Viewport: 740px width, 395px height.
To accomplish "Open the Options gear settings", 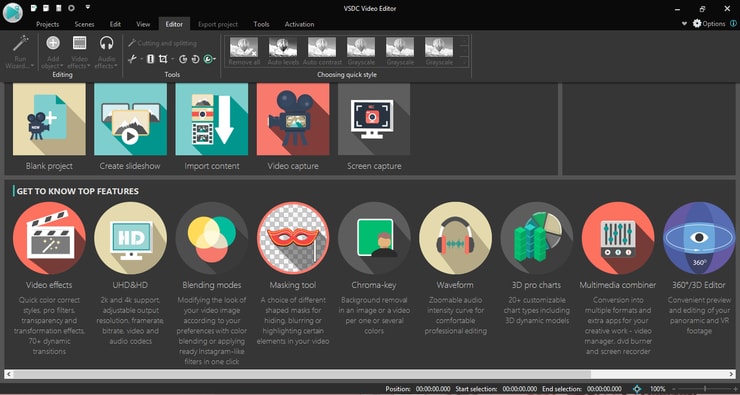I will coord(709,24).
